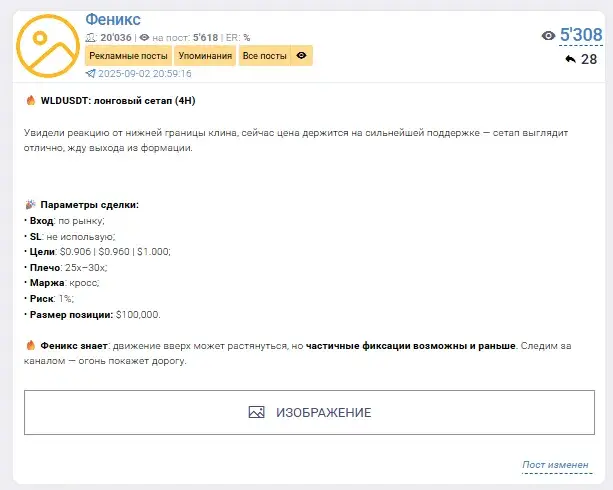Click the line Размер позиции: $100,000

pos(92,314)
